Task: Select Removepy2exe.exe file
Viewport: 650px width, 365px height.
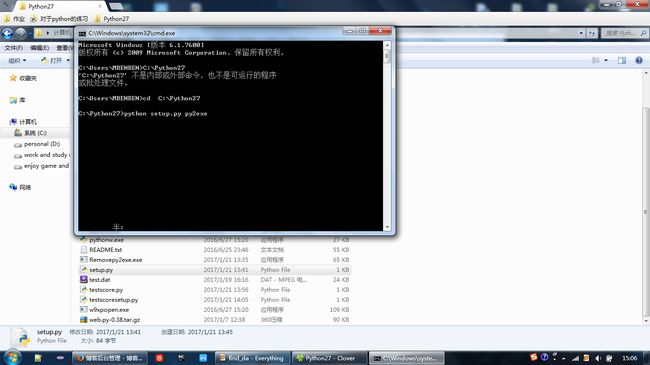Action: 111,260
